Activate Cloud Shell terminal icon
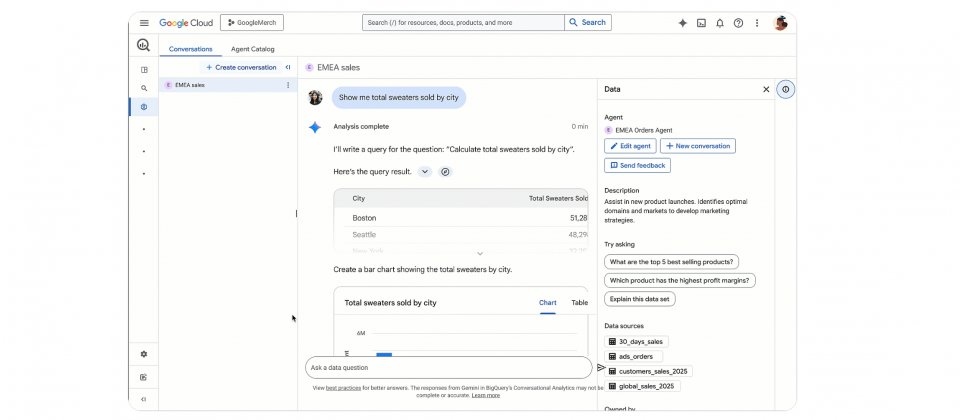Screen dimensions: 960x420 point(701,22)
